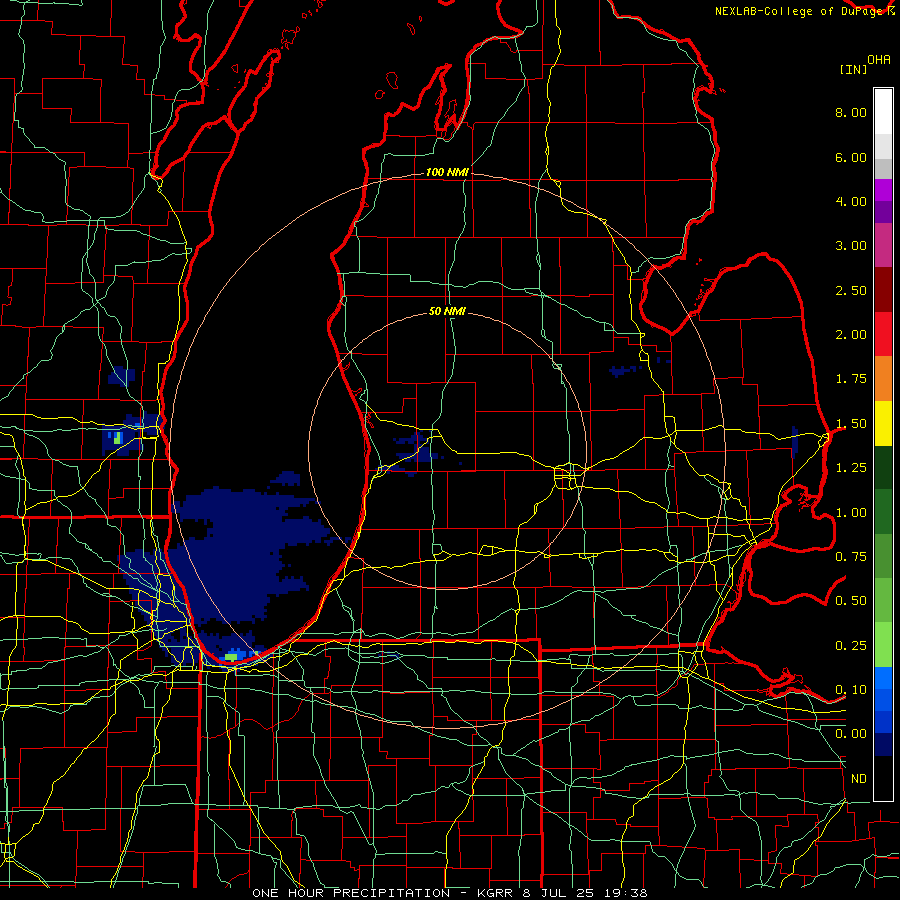Click the '0.25' legend value

(x=851, y=646)
